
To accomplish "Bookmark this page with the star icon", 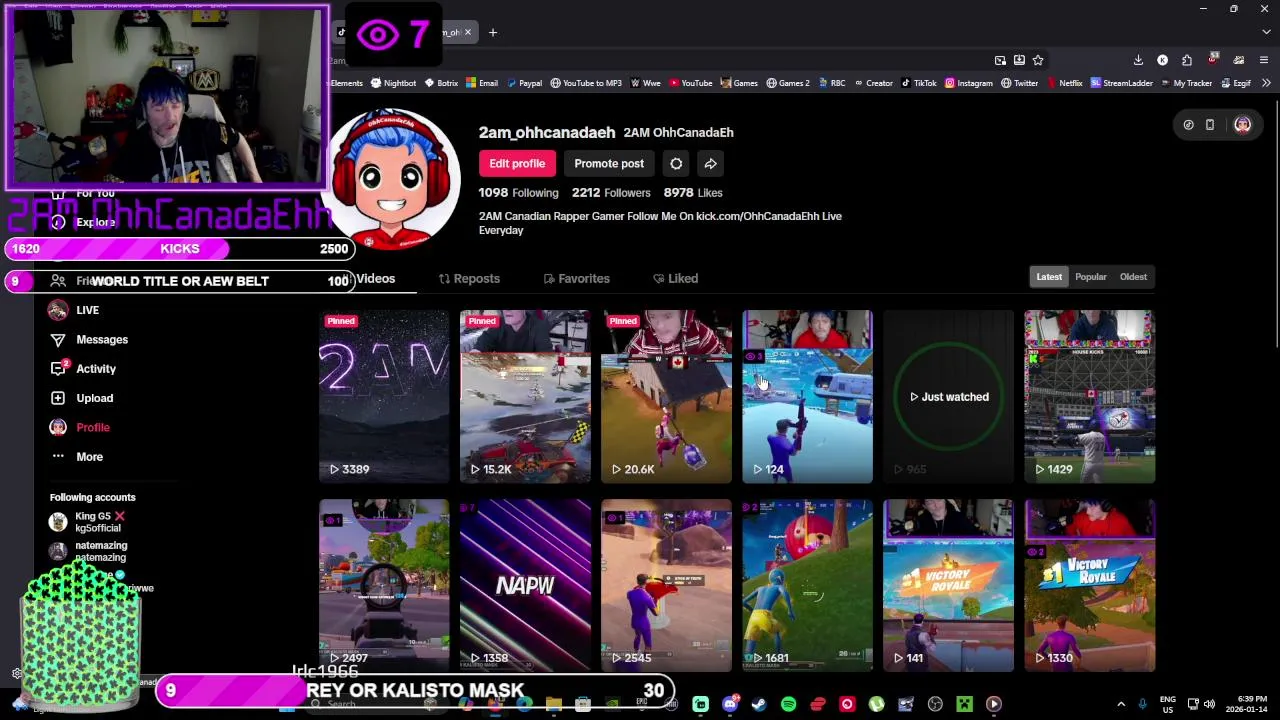I will [1038, 60].
